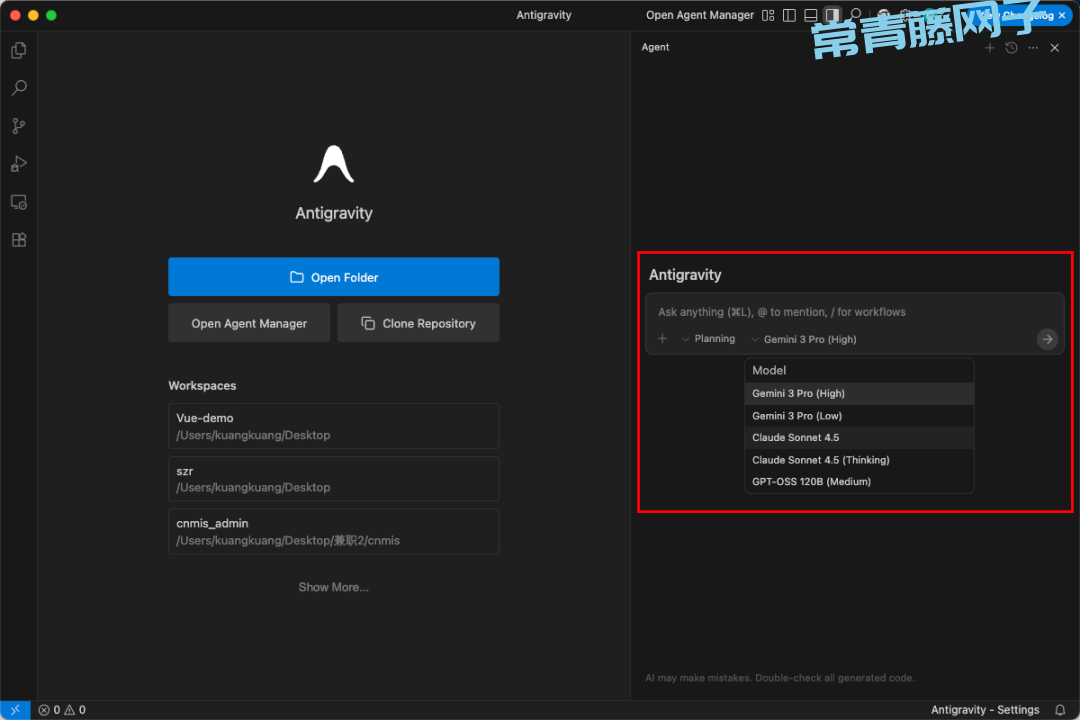1080x720 pixels.
Task: Open the agent panel more actions menu
Action: click(1033, 48)
